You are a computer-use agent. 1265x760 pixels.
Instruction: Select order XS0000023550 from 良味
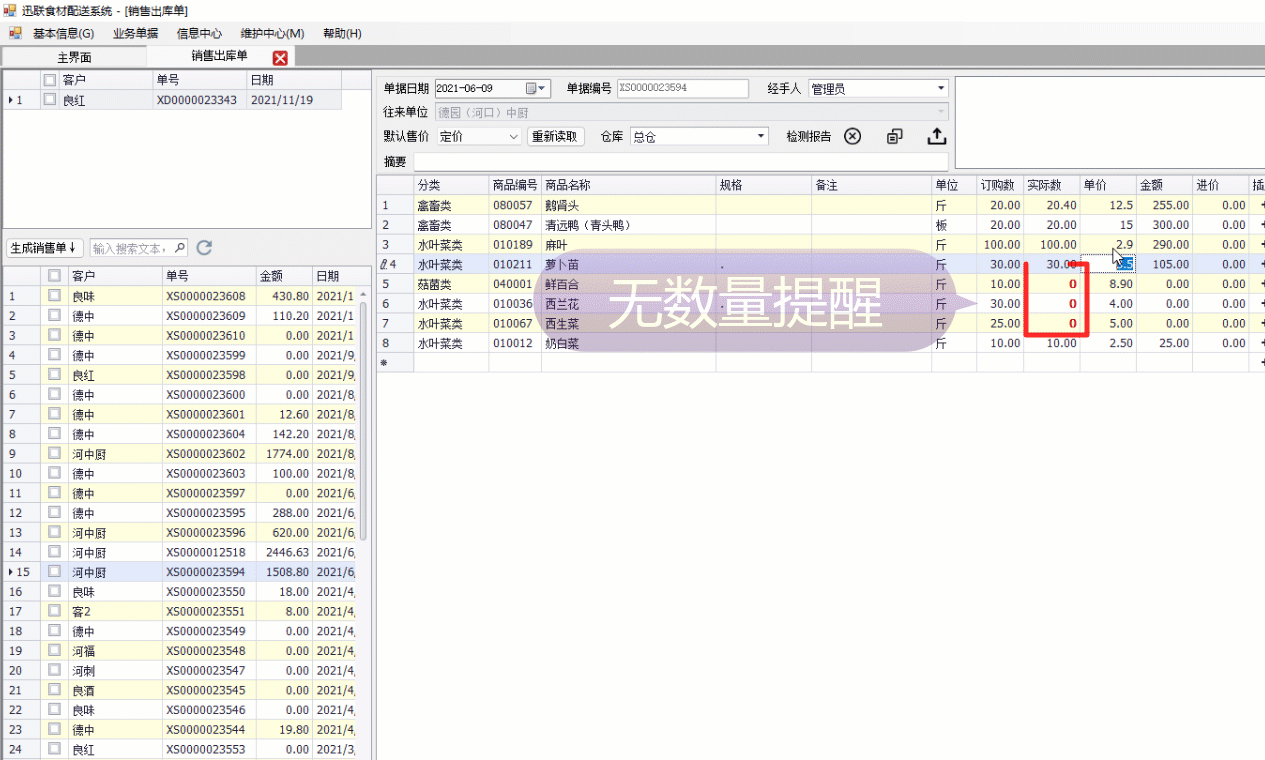180,591
